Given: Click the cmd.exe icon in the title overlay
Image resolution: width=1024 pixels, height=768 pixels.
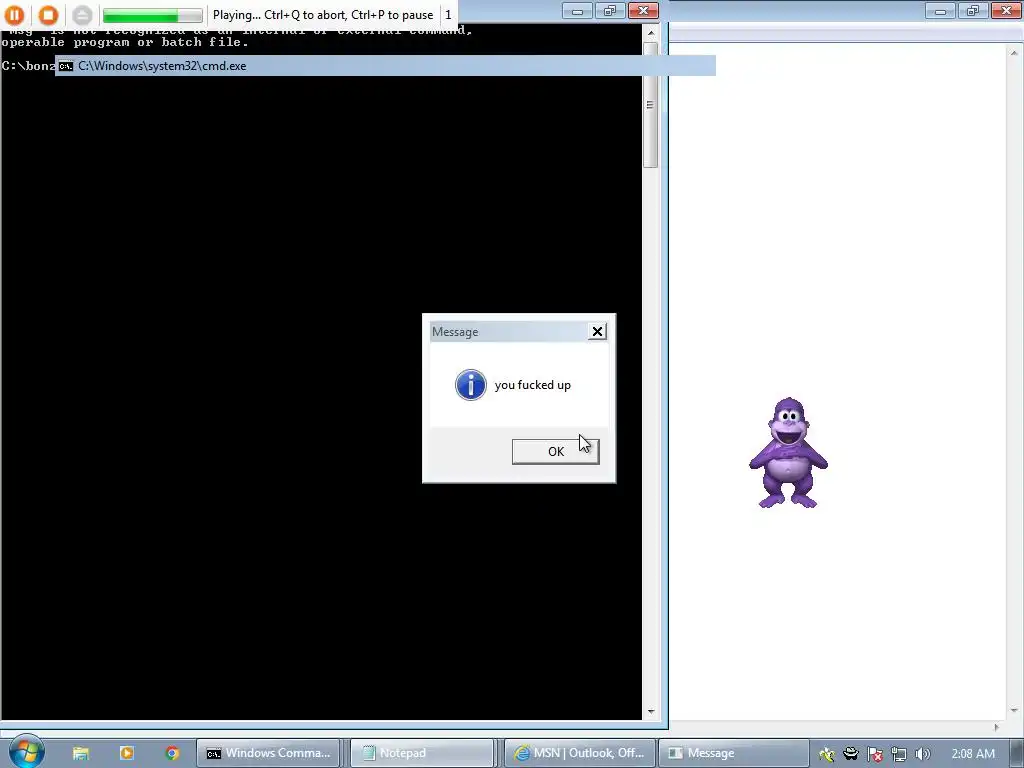Looking at the screenshot, I should [x=66, y=66].
